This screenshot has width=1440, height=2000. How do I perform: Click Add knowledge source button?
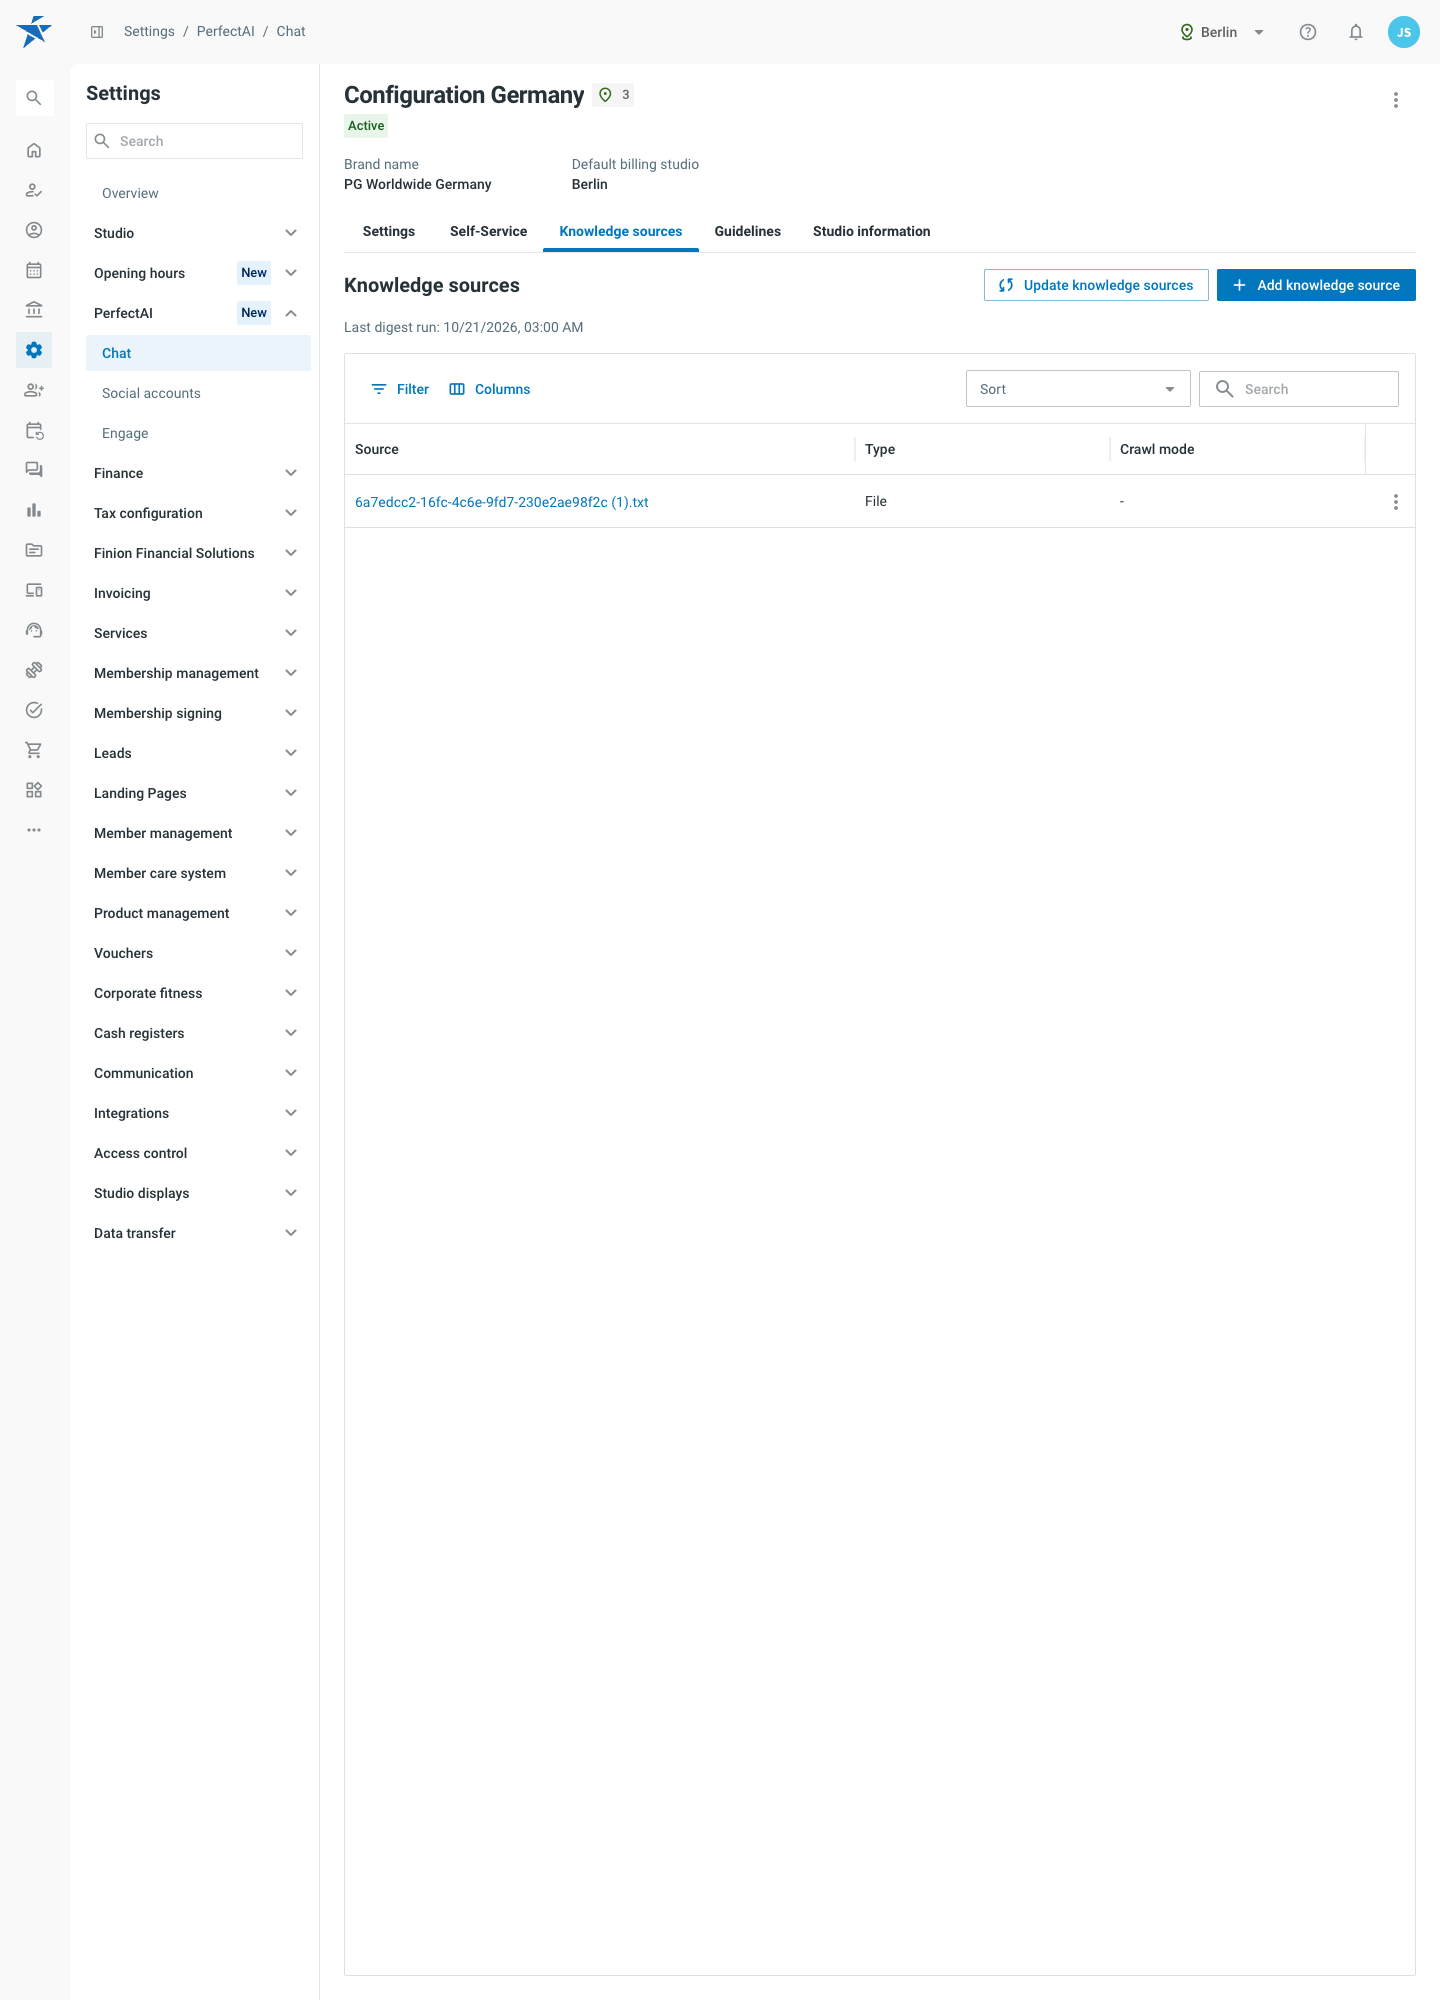click(x=1316, y=285)
